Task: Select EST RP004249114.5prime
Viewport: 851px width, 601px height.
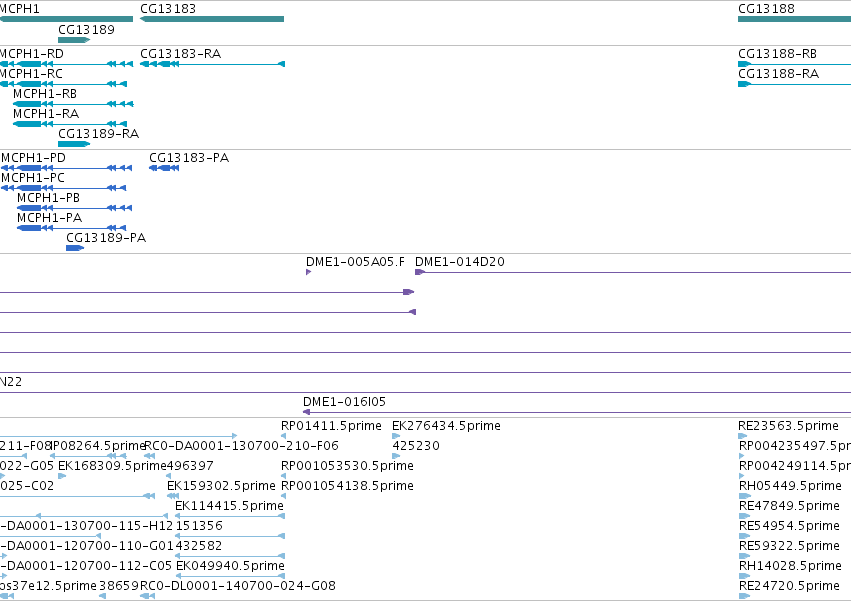Action: click(x=795, y=466)
